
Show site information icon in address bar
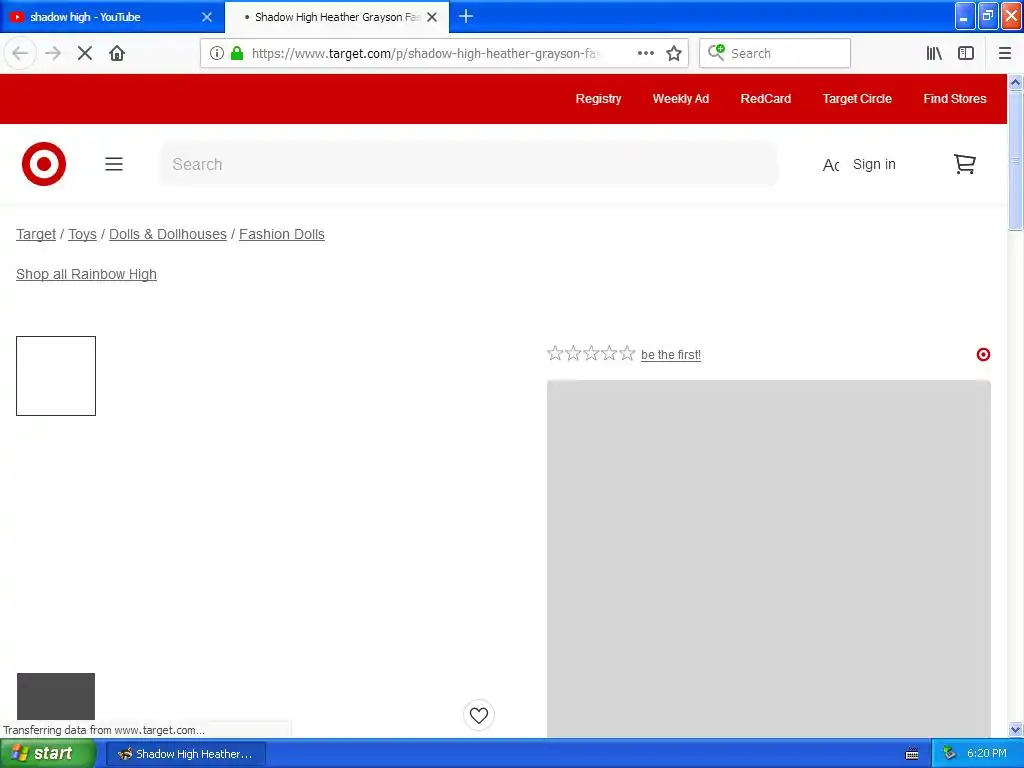[217, 54]
